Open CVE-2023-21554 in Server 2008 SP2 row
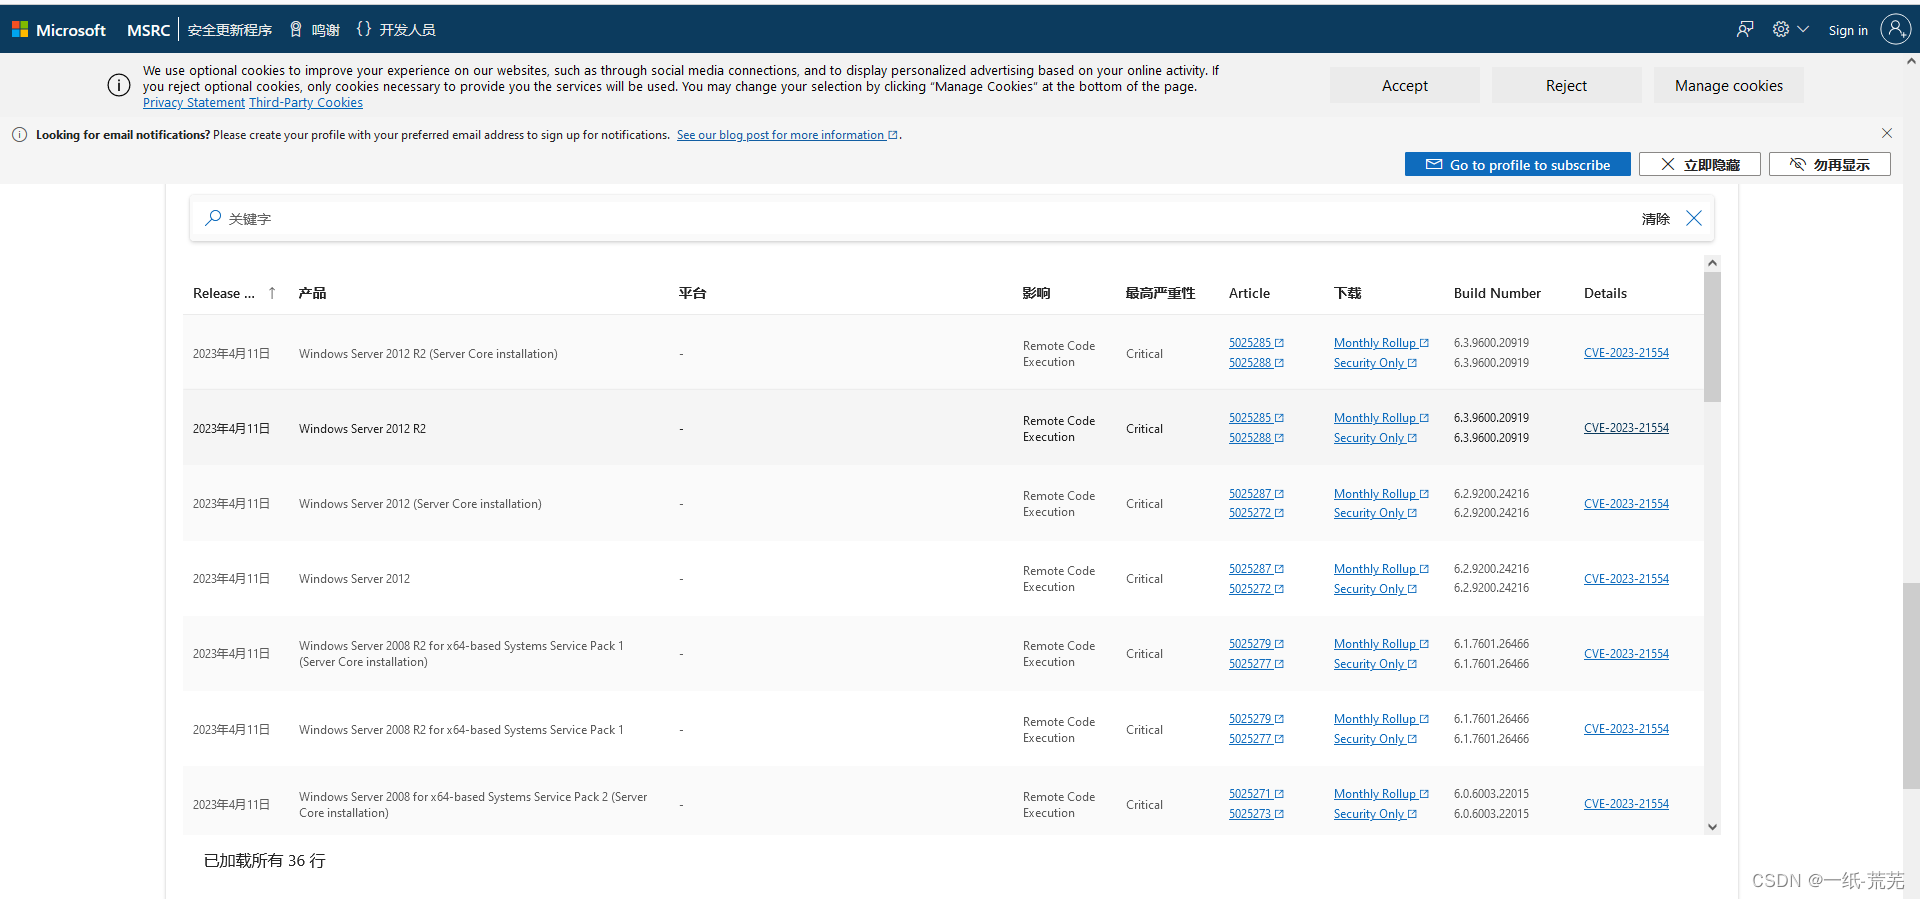 pyautogui.click(x=1626, y=804)
